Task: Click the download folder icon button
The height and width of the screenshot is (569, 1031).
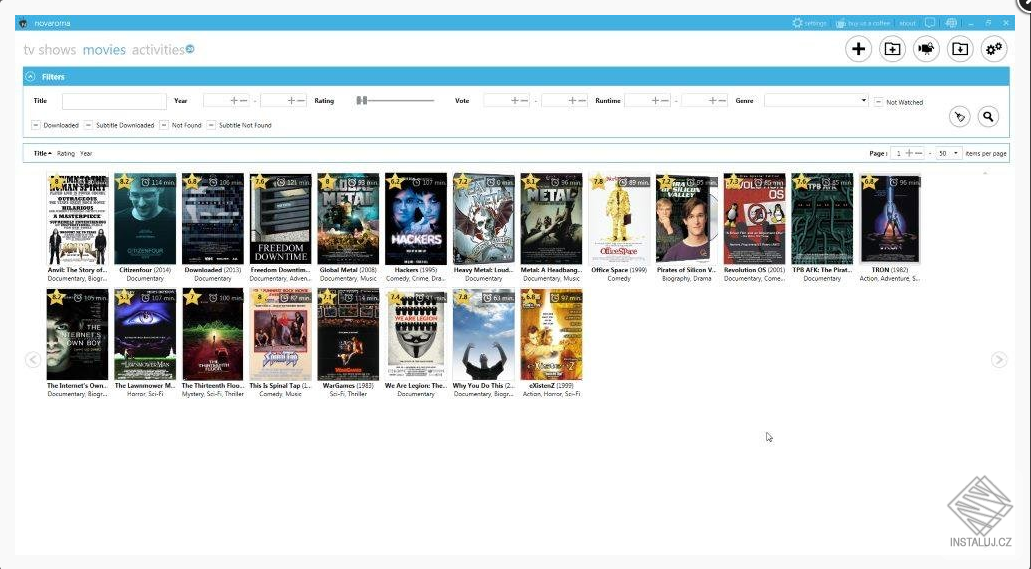Action: tap(960, 49)
